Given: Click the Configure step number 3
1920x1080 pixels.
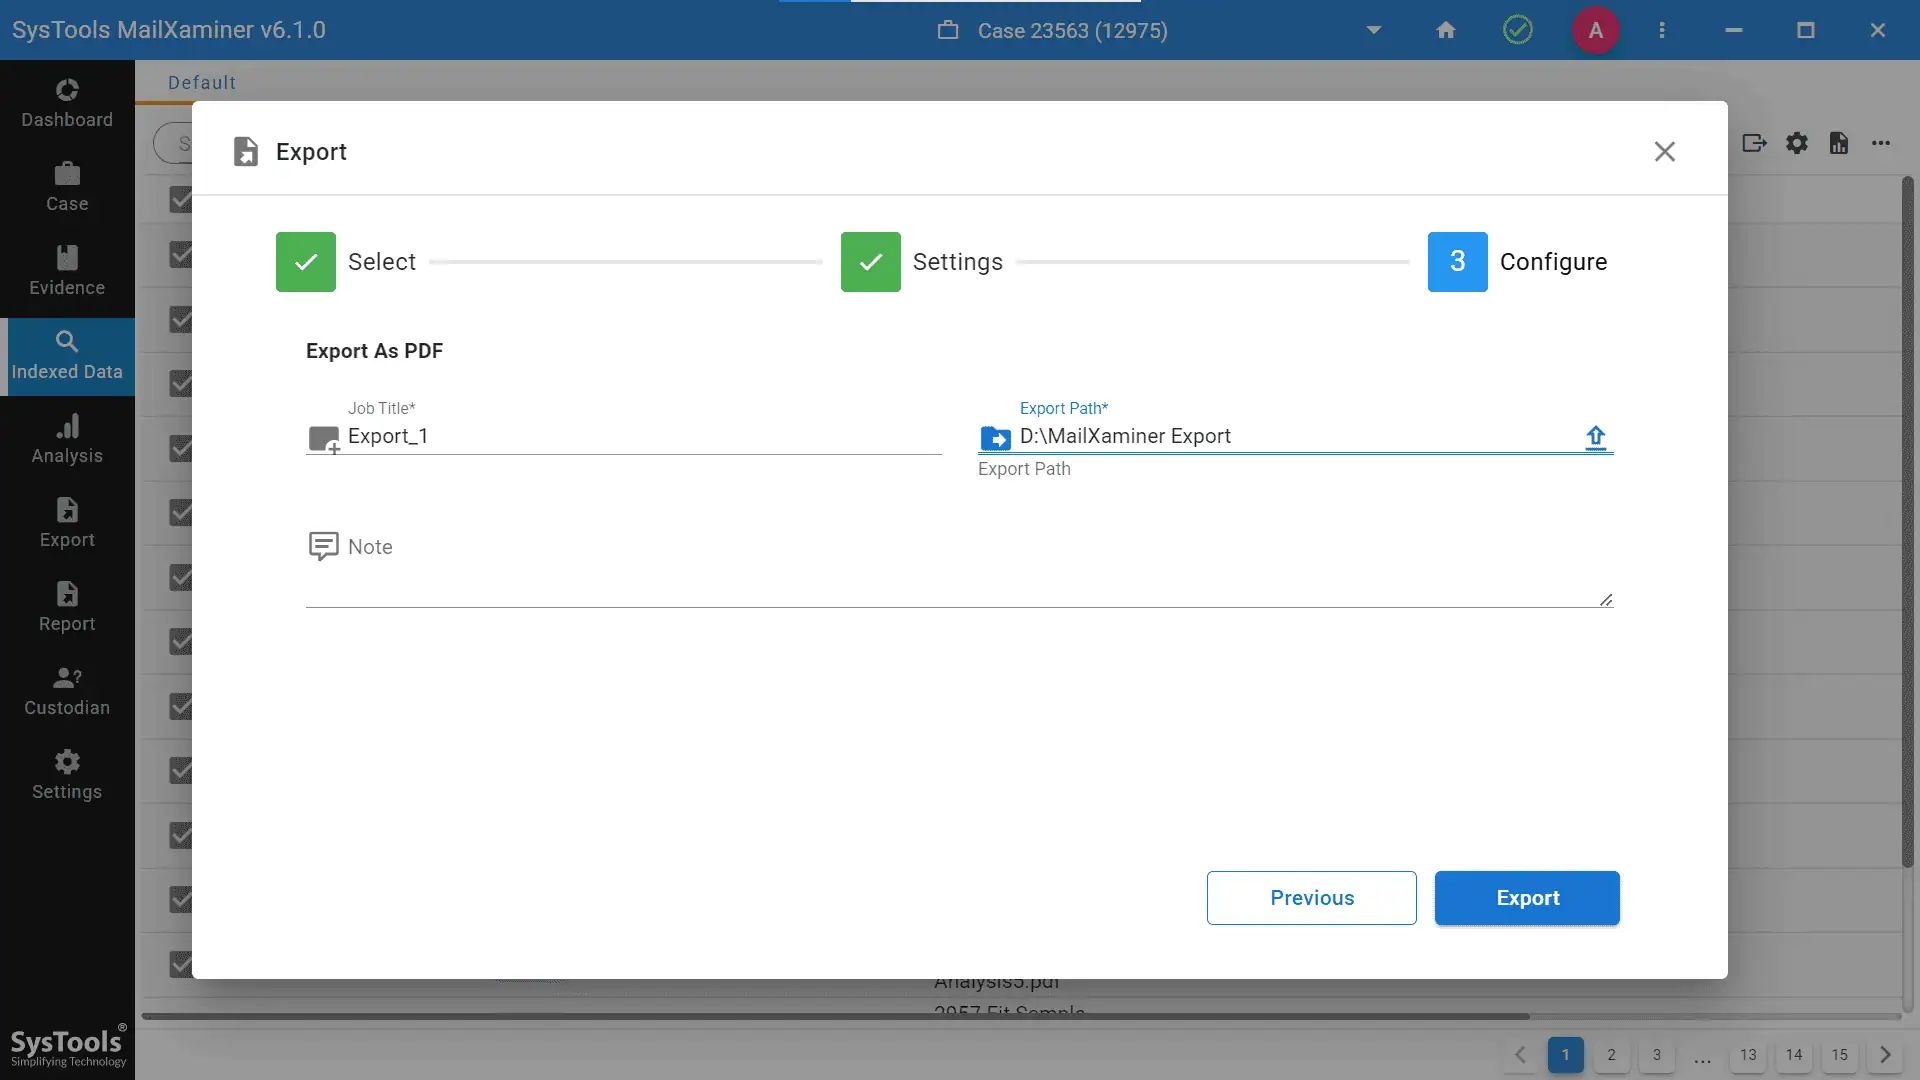Looking at the screenshot, I should coord(1458,262).
